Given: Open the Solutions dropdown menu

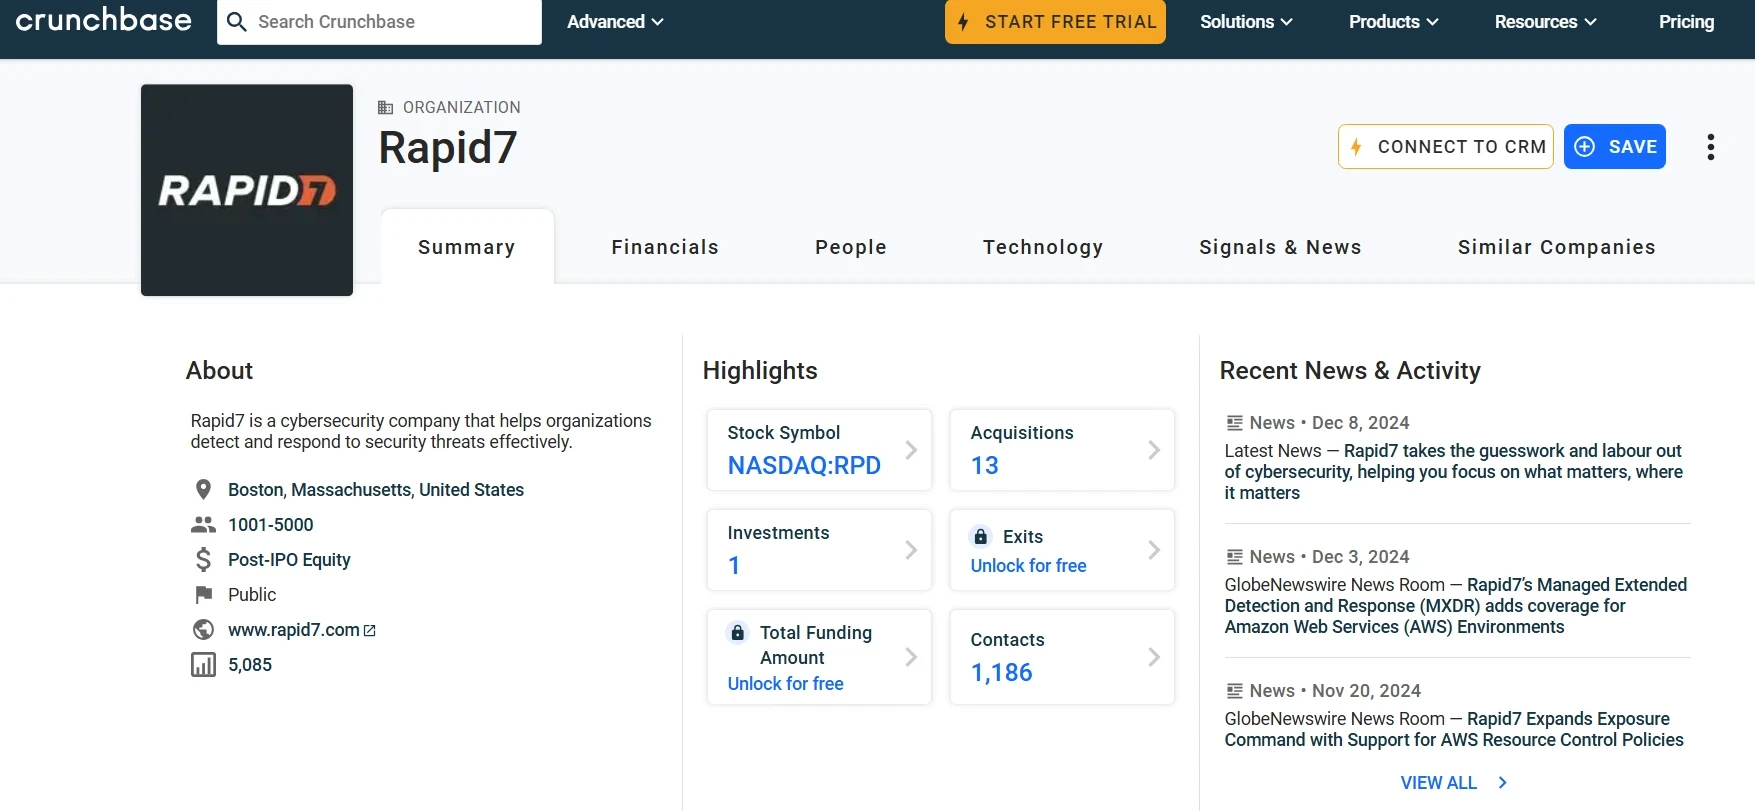Looking at the screenshot, I should (x=1246, y=22).
